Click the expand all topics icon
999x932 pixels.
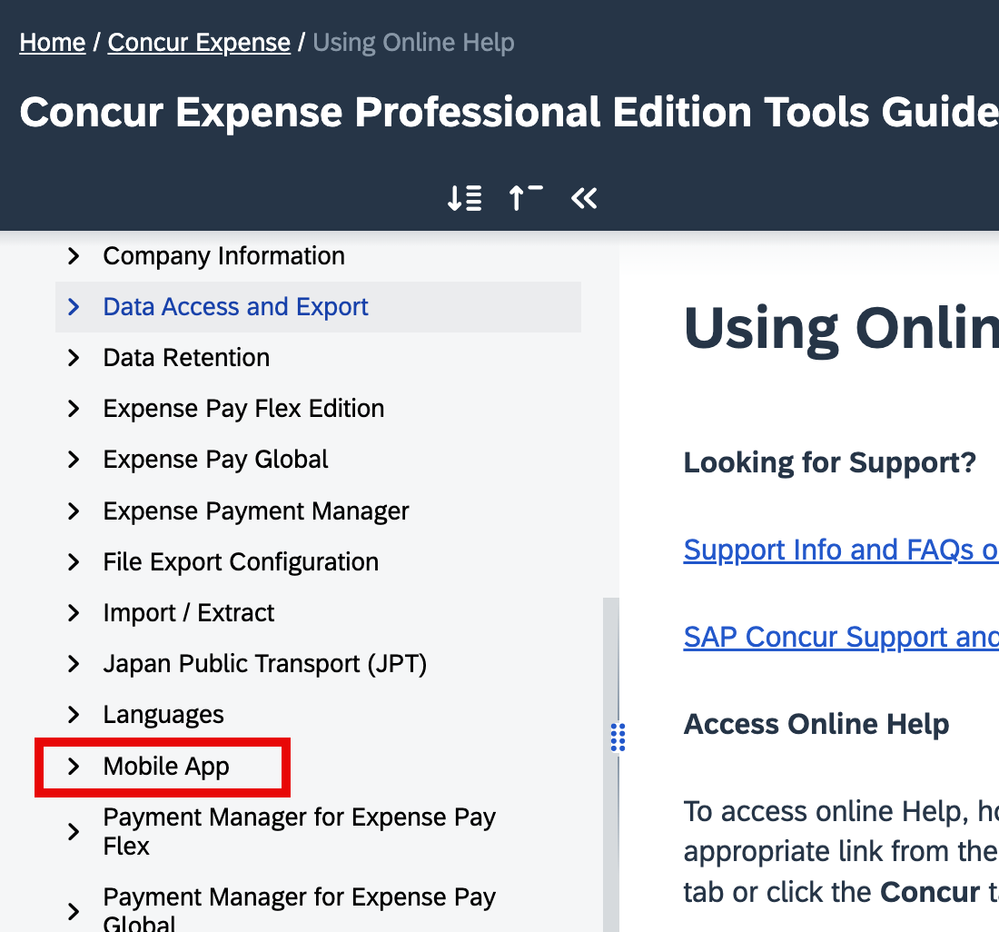tap(464, 198)
